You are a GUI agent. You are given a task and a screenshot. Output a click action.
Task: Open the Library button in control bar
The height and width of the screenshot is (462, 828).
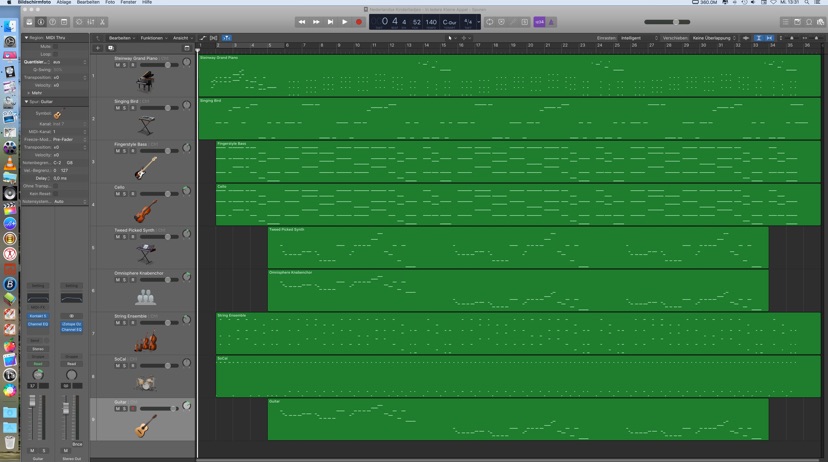[x=29, y=22]
